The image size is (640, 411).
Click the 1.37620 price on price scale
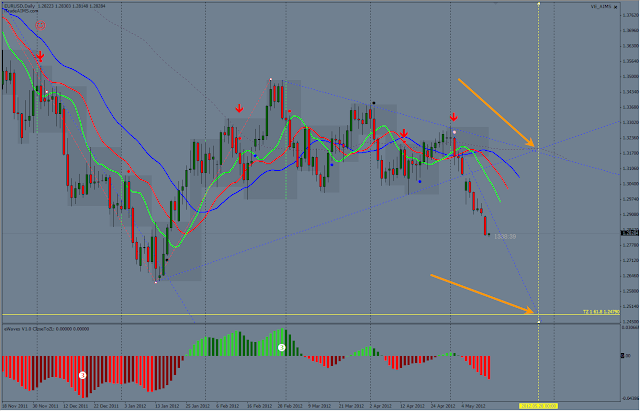(x=630, y=15)
